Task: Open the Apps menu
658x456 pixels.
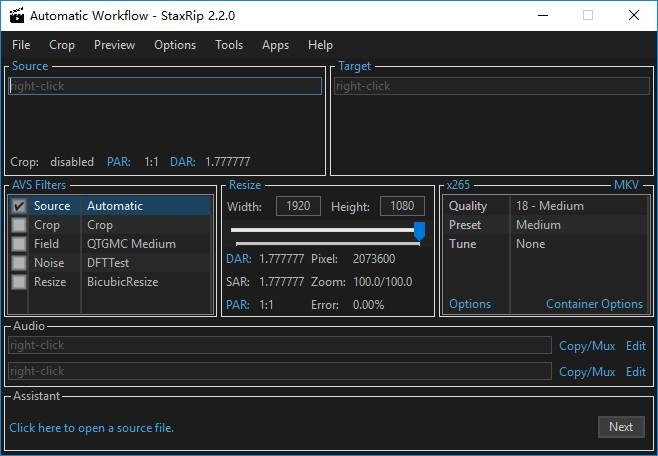Action: (x=275, y=45)
